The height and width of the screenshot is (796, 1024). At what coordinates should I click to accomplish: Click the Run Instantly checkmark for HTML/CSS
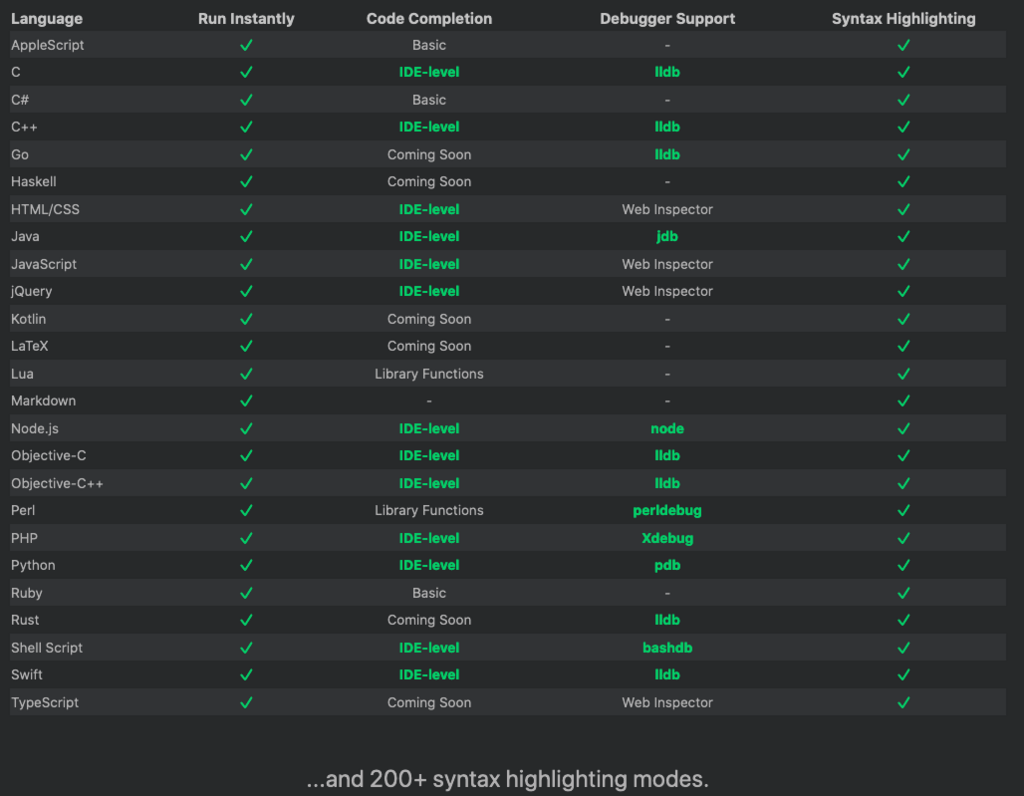[246, 210]
